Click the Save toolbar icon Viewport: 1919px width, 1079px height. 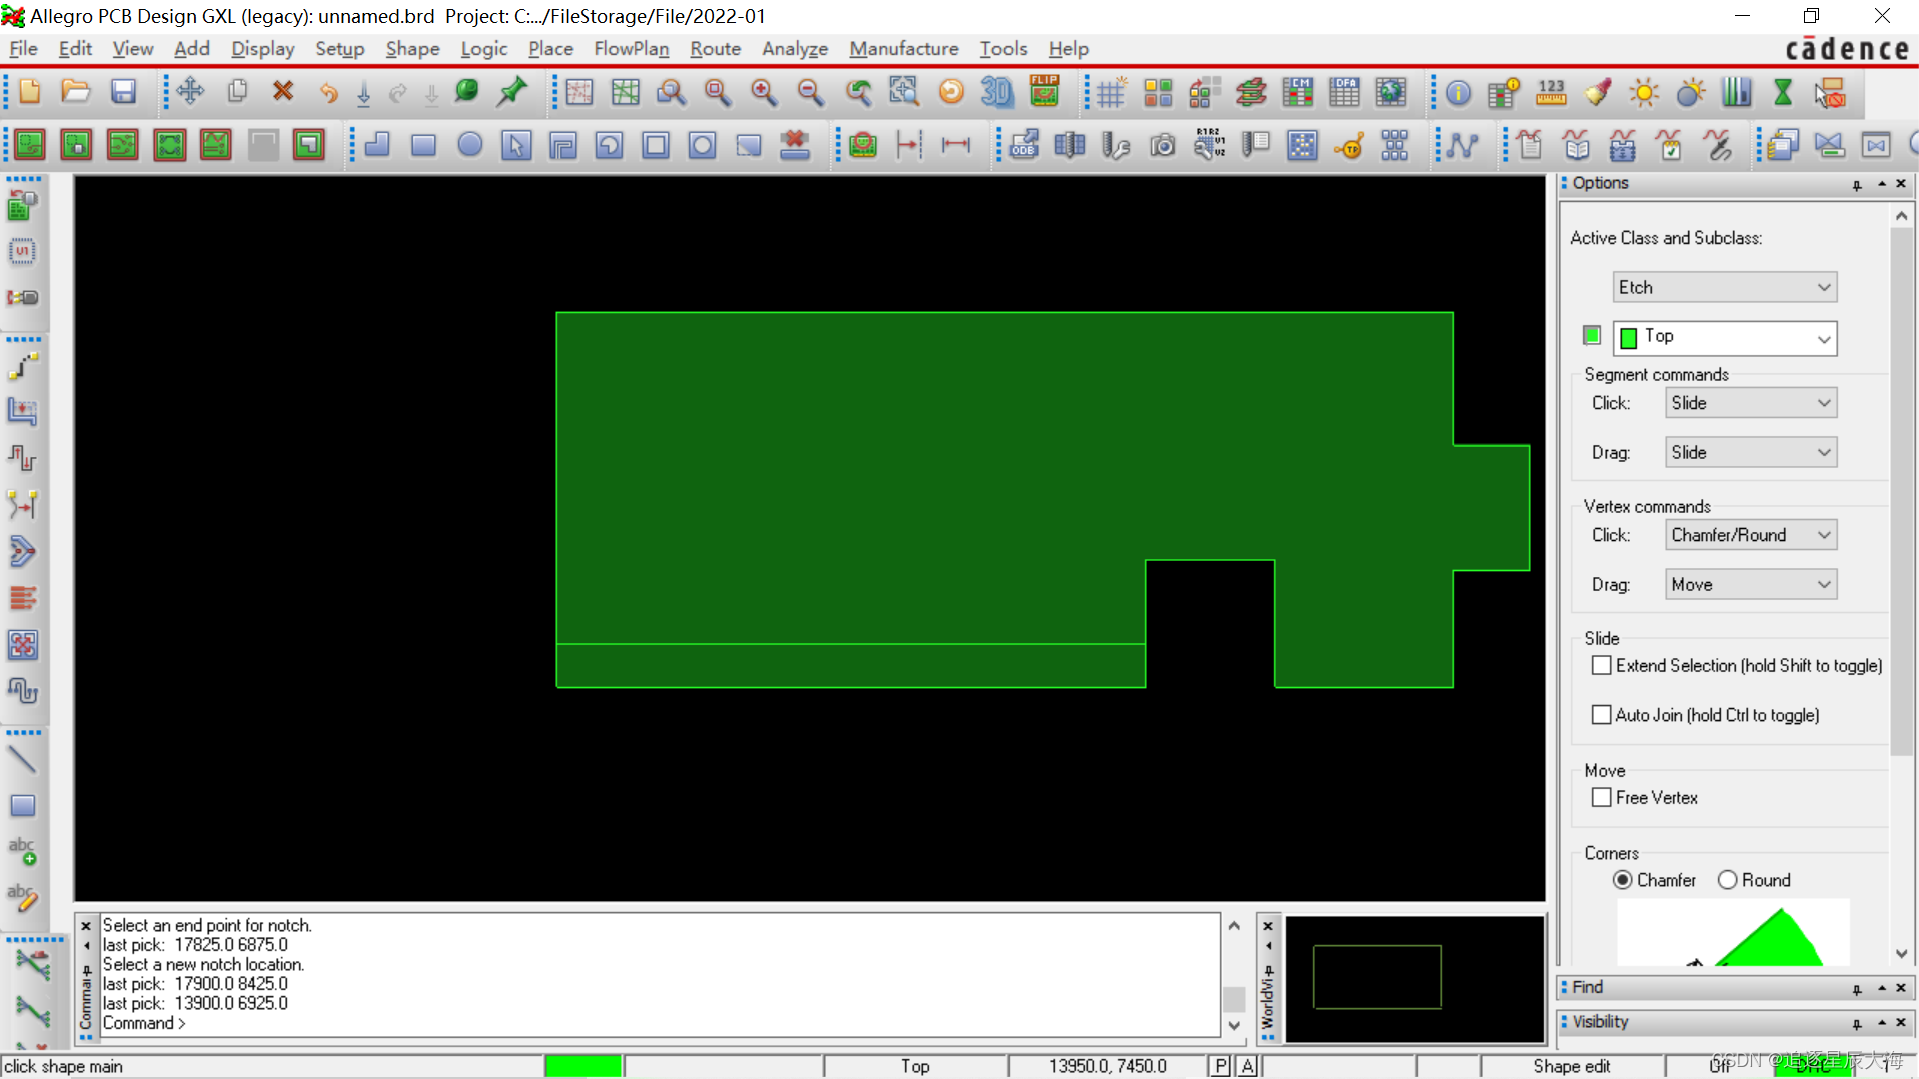(123, 91)
